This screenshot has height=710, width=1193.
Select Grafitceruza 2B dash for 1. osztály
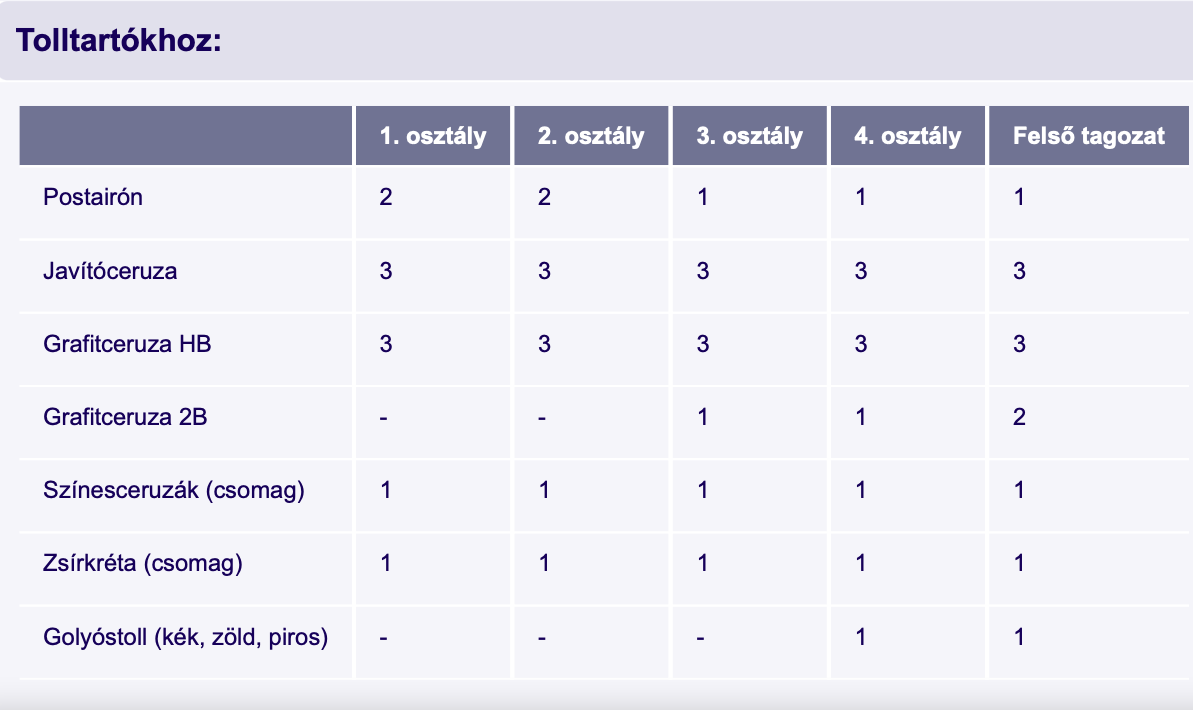click(383, 417)
